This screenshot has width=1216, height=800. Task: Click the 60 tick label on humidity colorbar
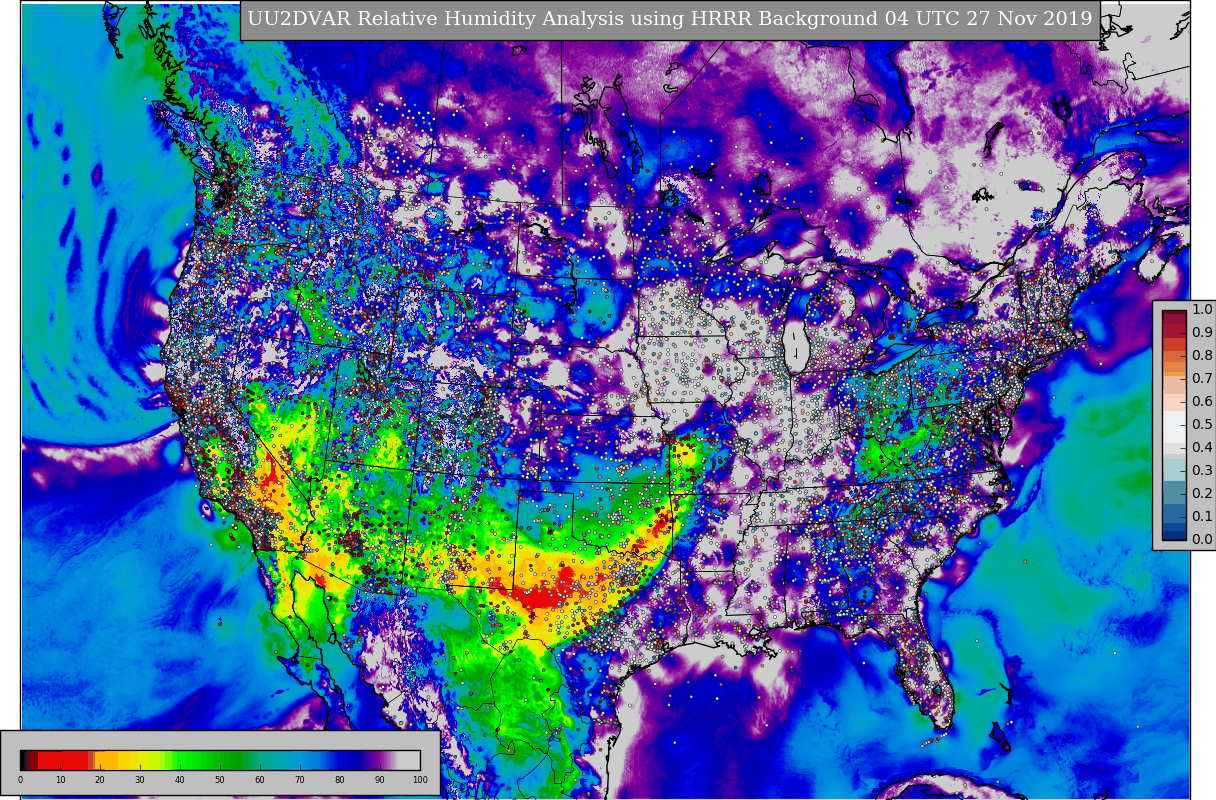point(260,780)
